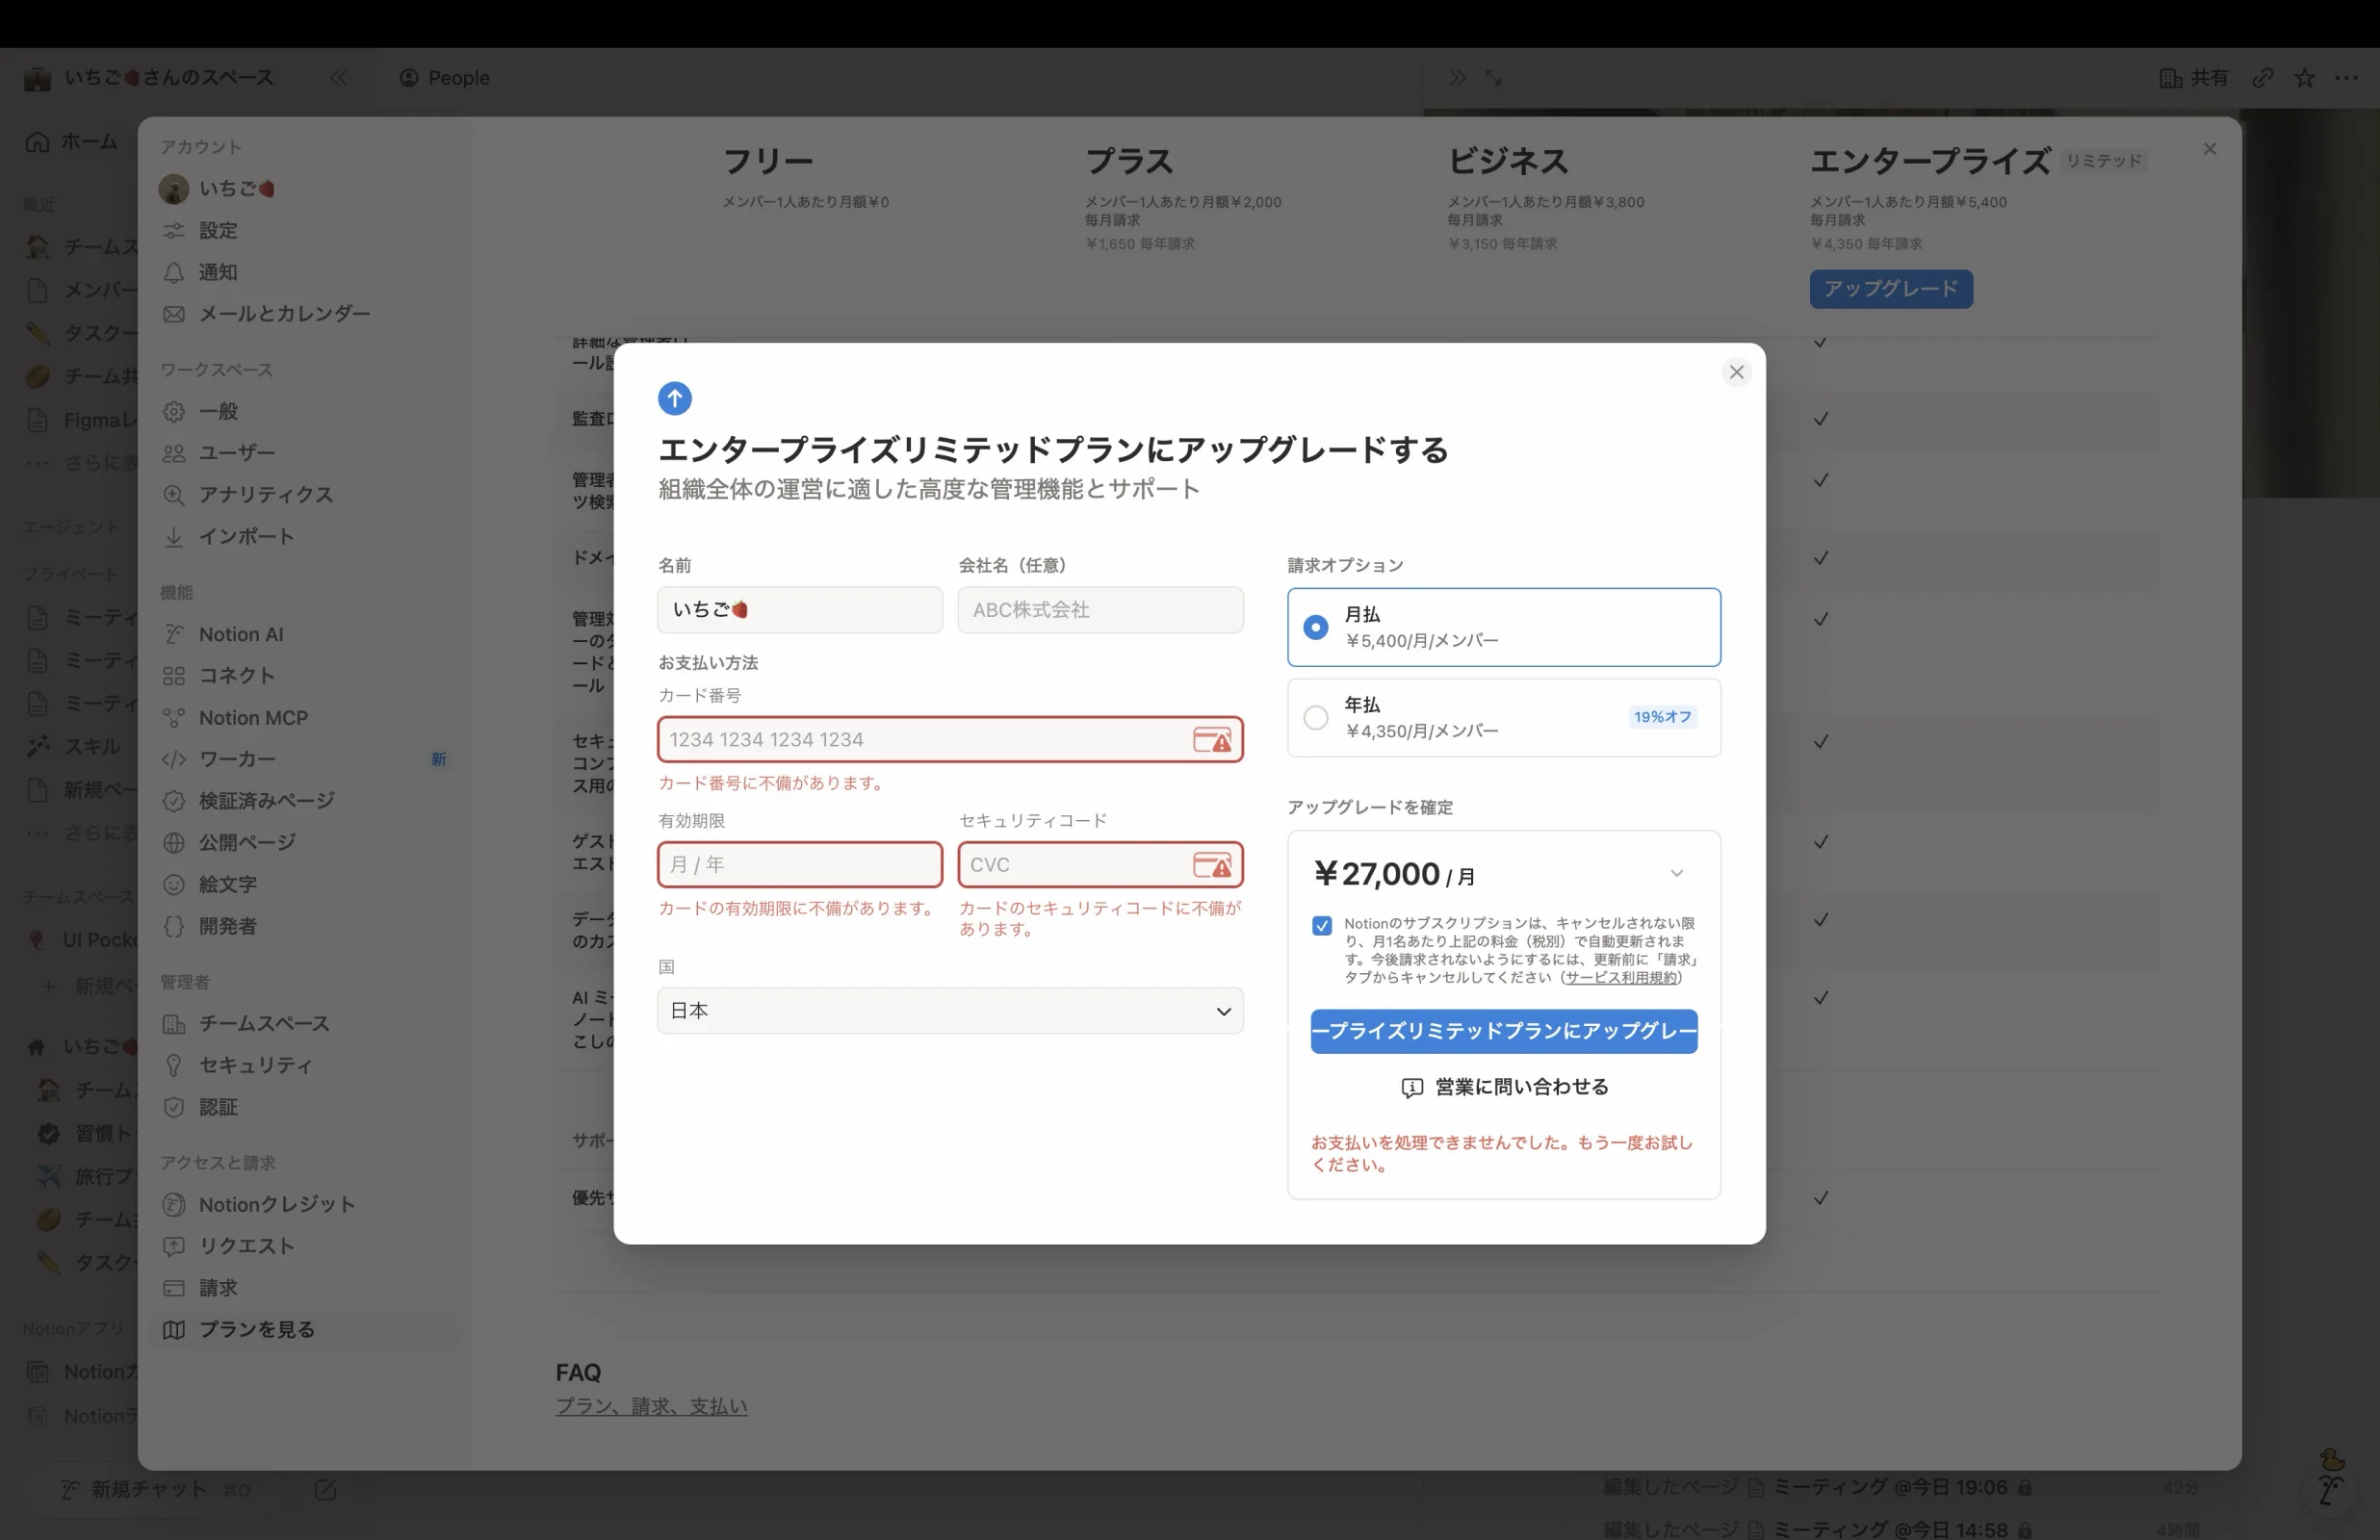Viewport: 2380px width, 1540px height.
Task: Click the copy link icon in top bar
Action: 2263,78
